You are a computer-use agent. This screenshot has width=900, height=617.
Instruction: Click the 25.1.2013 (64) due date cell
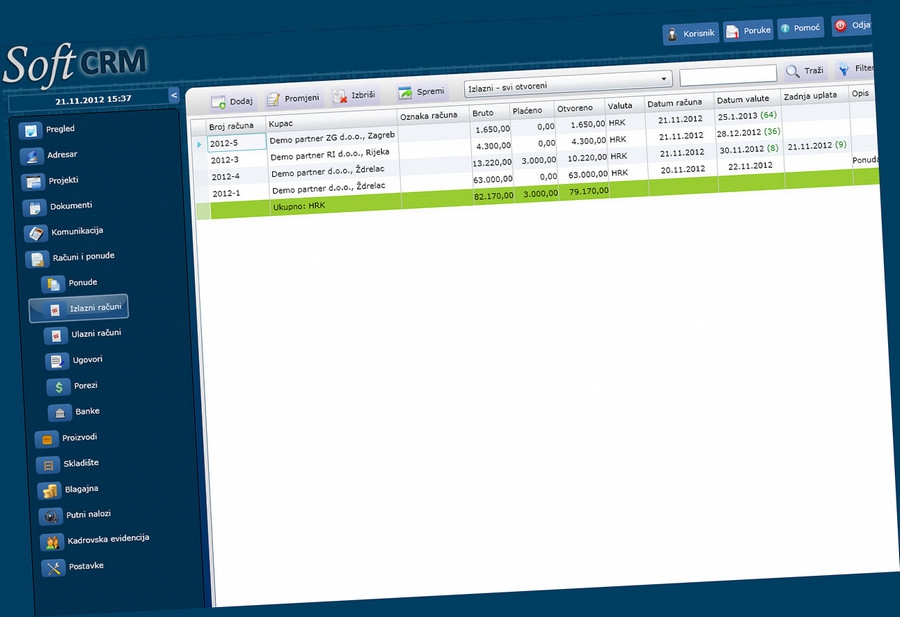point(747,116)
